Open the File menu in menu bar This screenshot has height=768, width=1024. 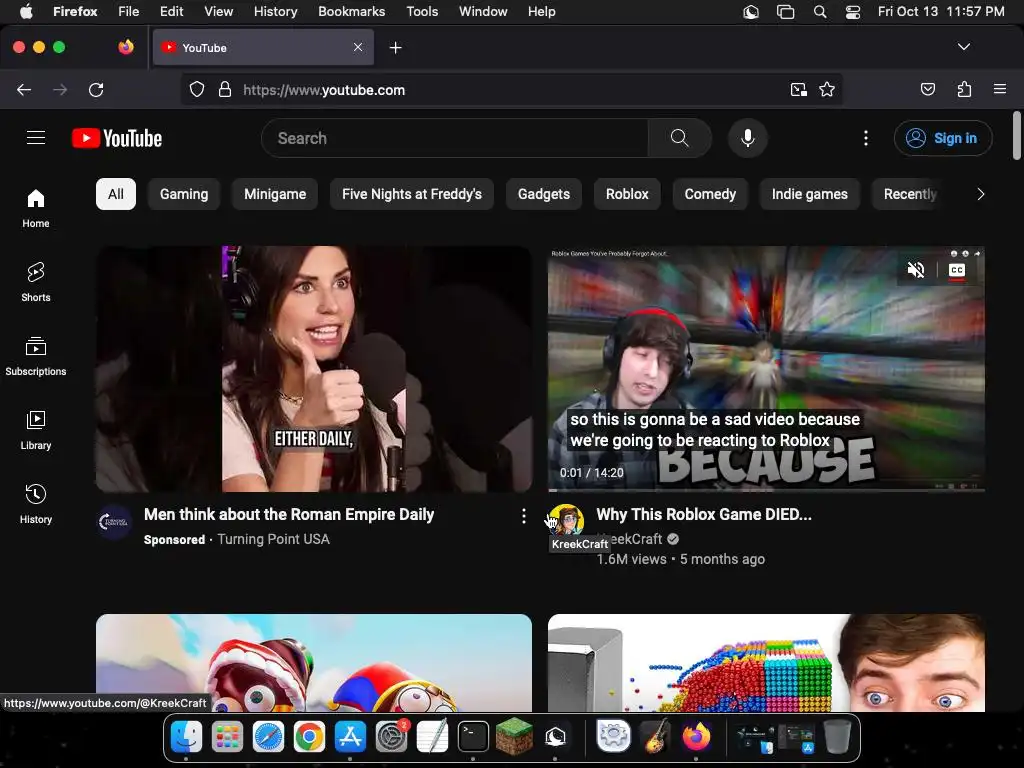tap(129, 12)
